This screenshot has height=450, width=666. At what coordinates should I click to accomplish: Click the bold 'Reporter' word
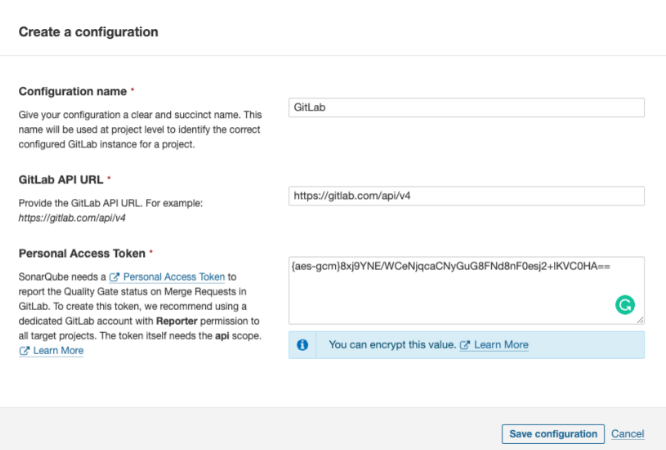(x=177, y=321)
